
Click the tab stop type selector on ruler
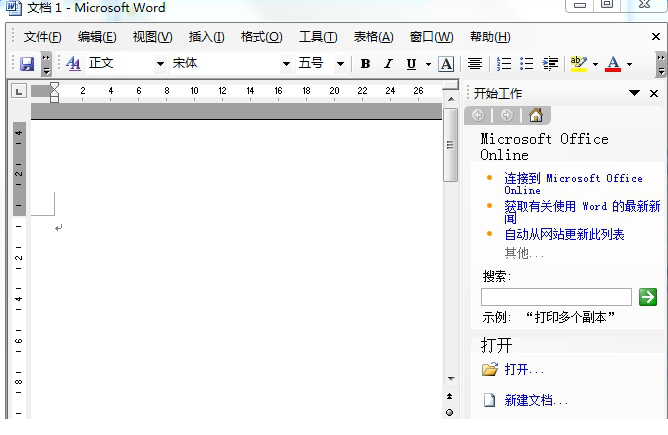coord(19,91)
